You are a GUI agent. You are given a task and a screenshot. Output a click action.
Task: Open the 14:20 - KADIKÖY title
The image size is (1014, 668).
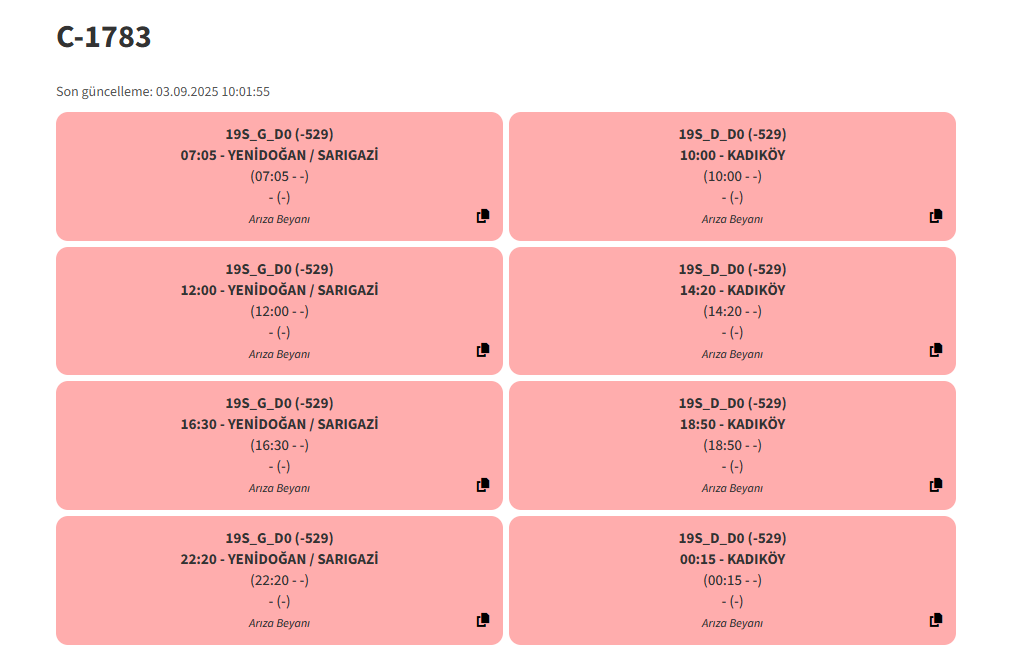732,290
